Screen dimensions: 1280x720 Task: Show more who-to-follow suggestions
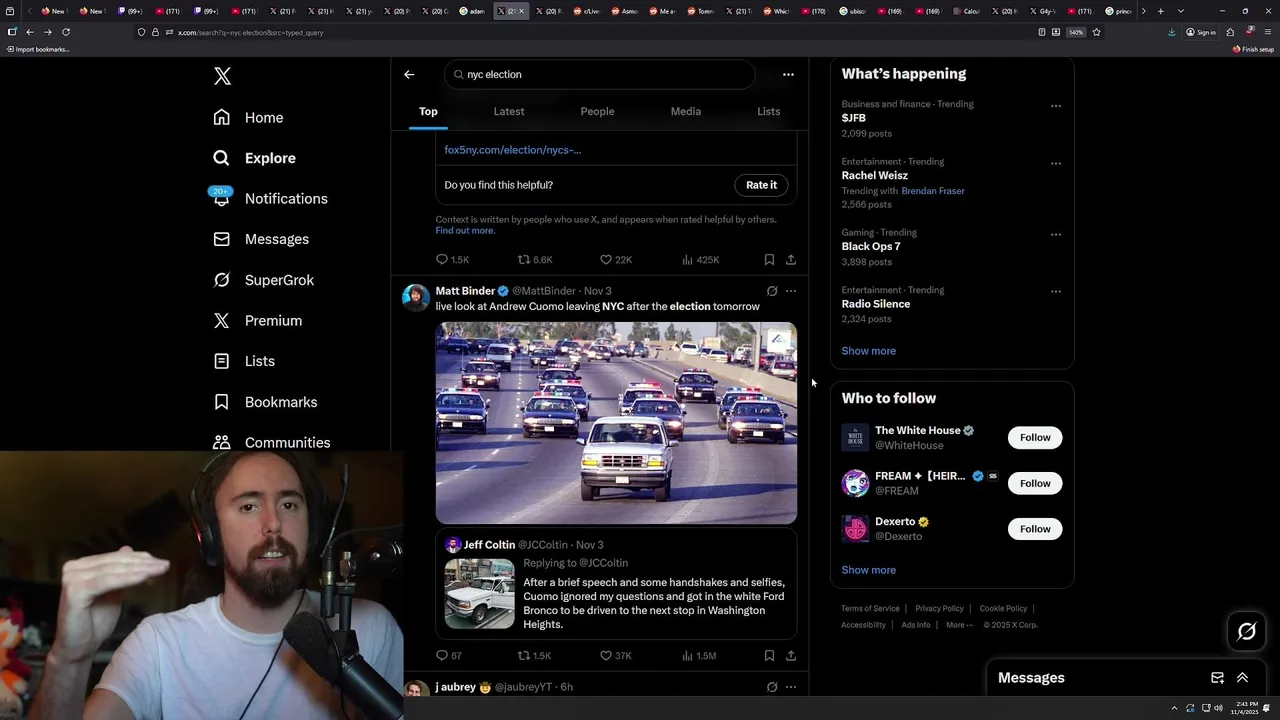click(x=868, y=570)
